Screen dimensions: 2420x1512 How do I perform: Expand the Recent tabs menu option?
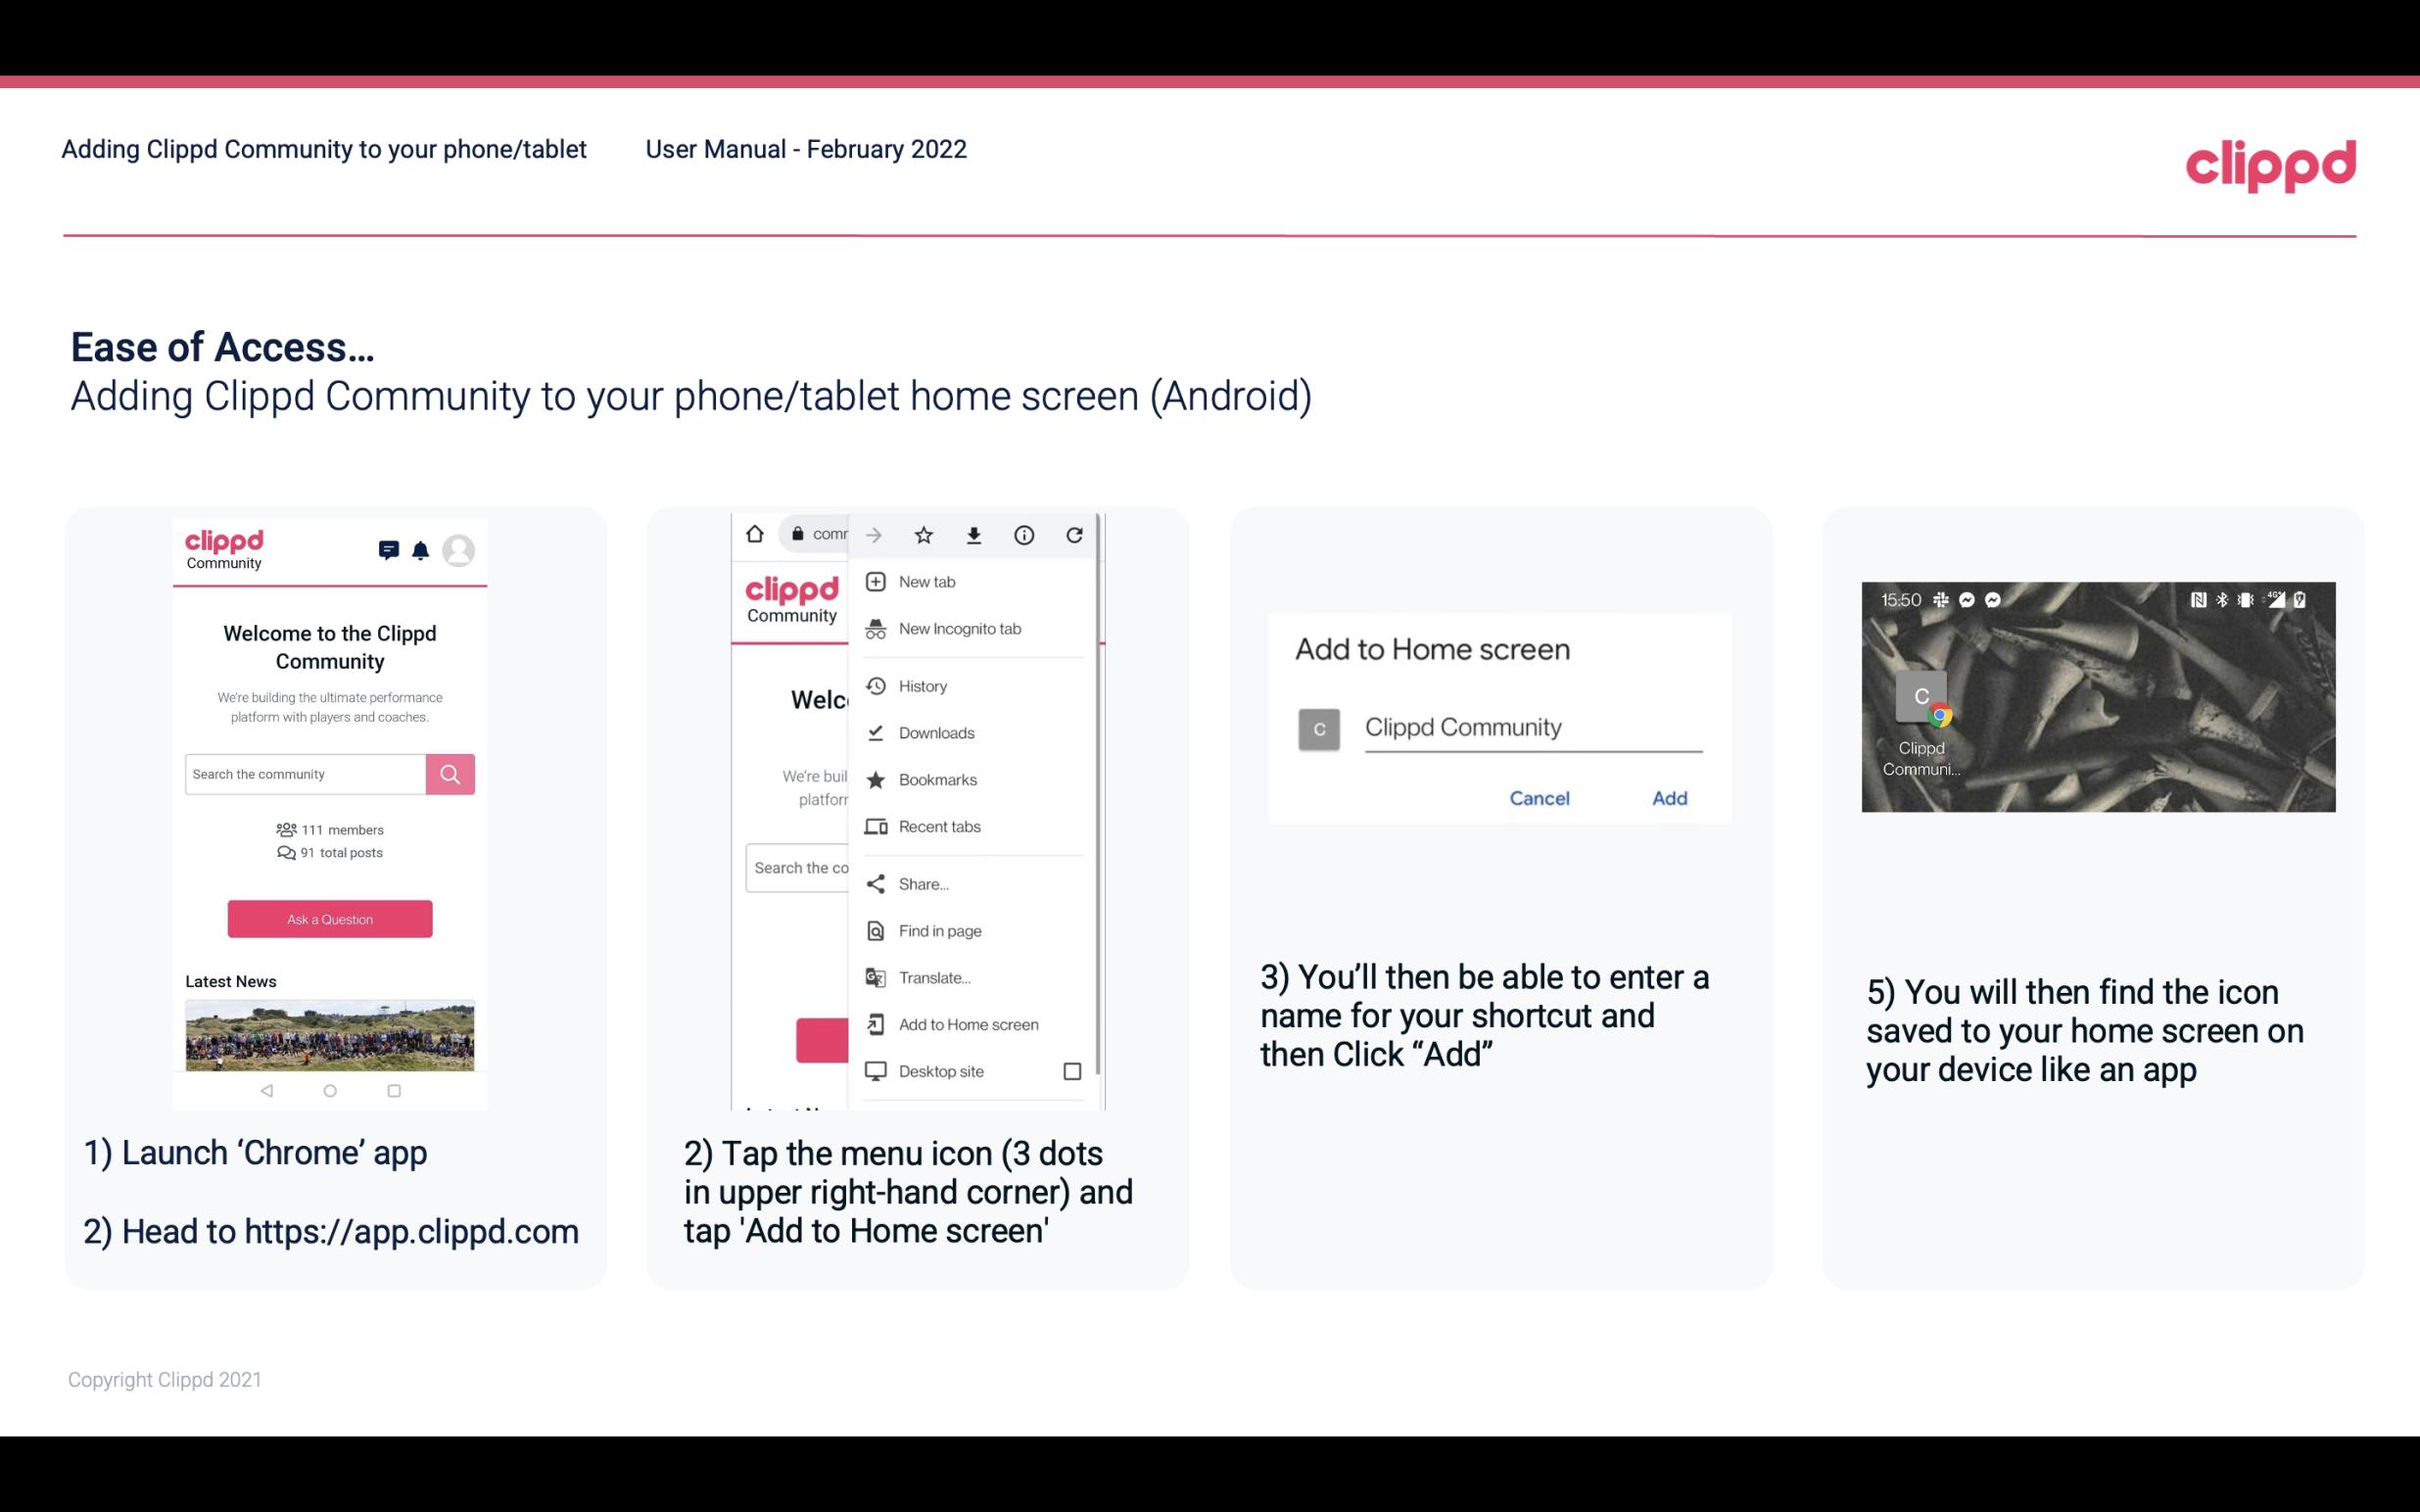[969, 826]
